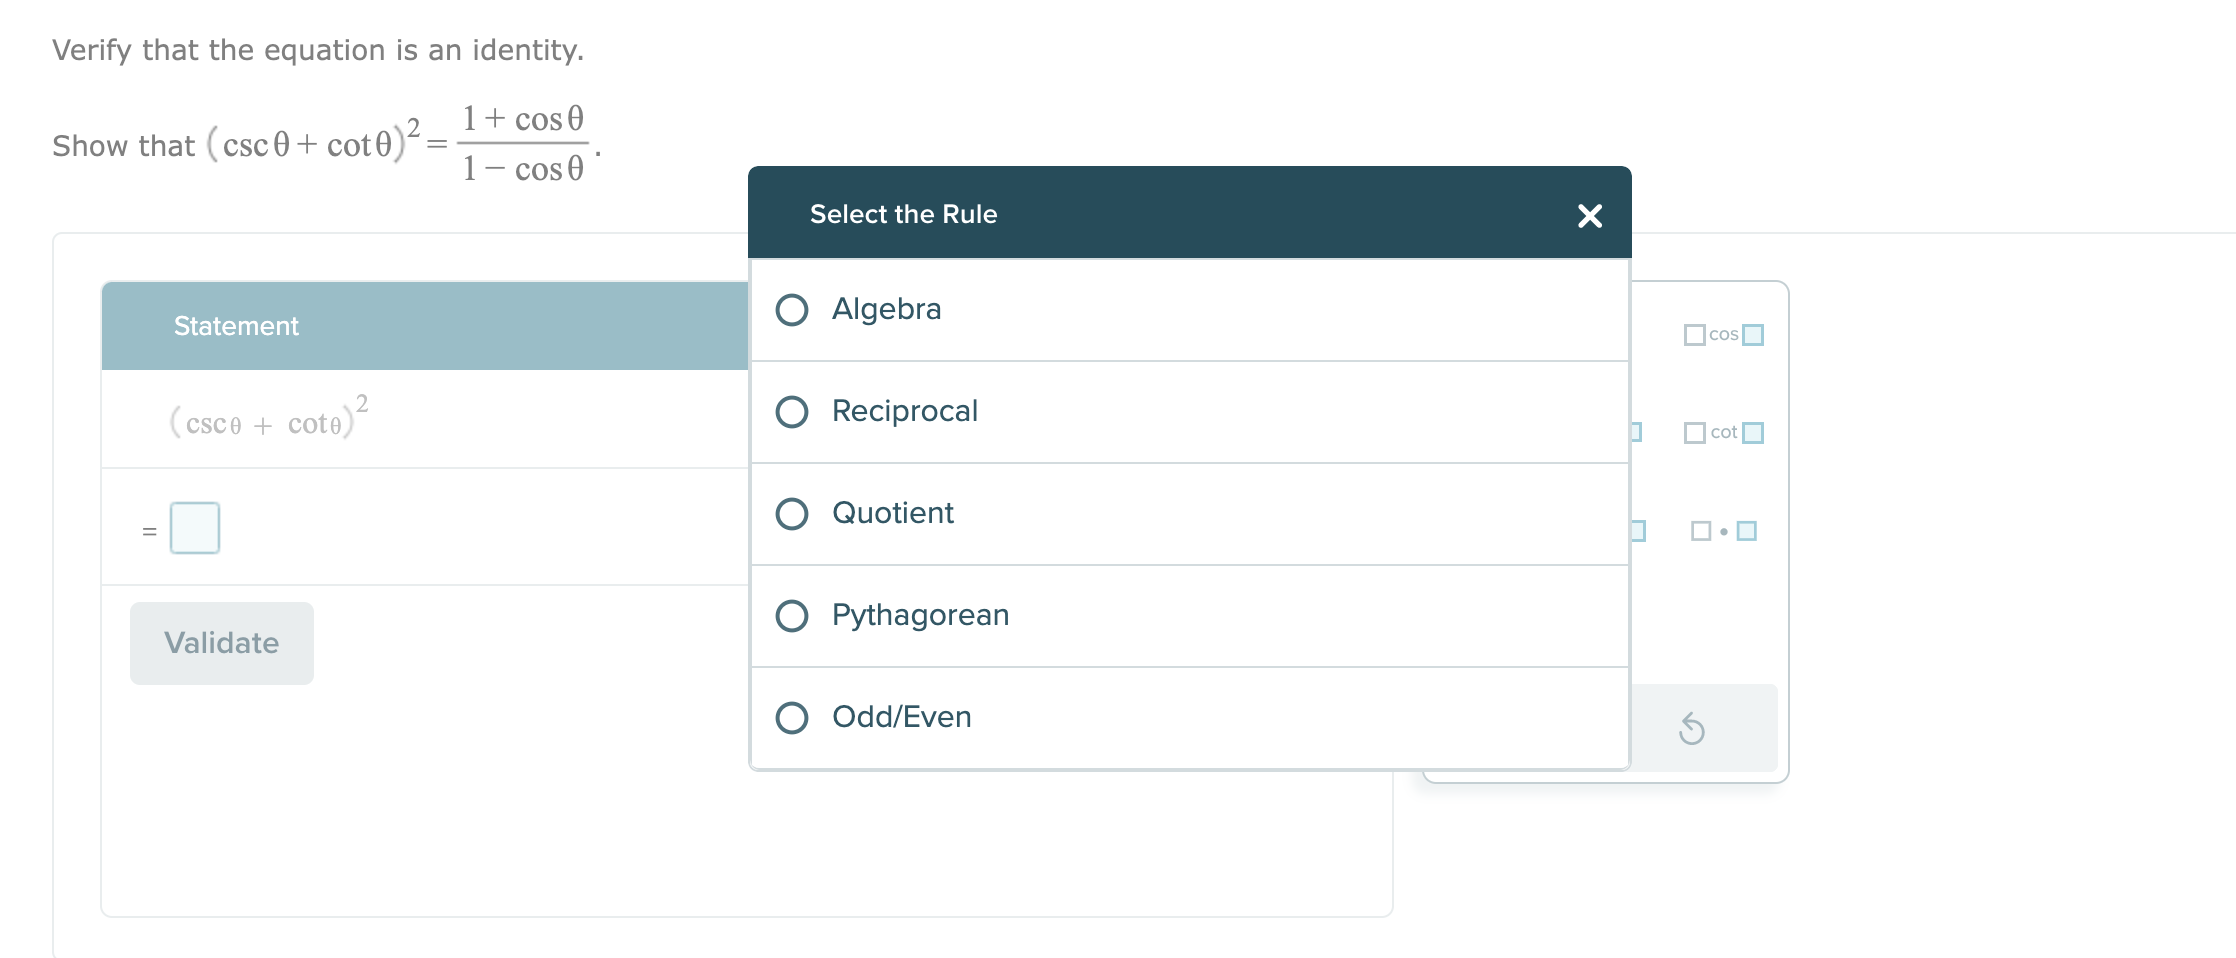2236x958 pixels.
Task: Select the Pythagorean rule option
Action: coord(792,616)
